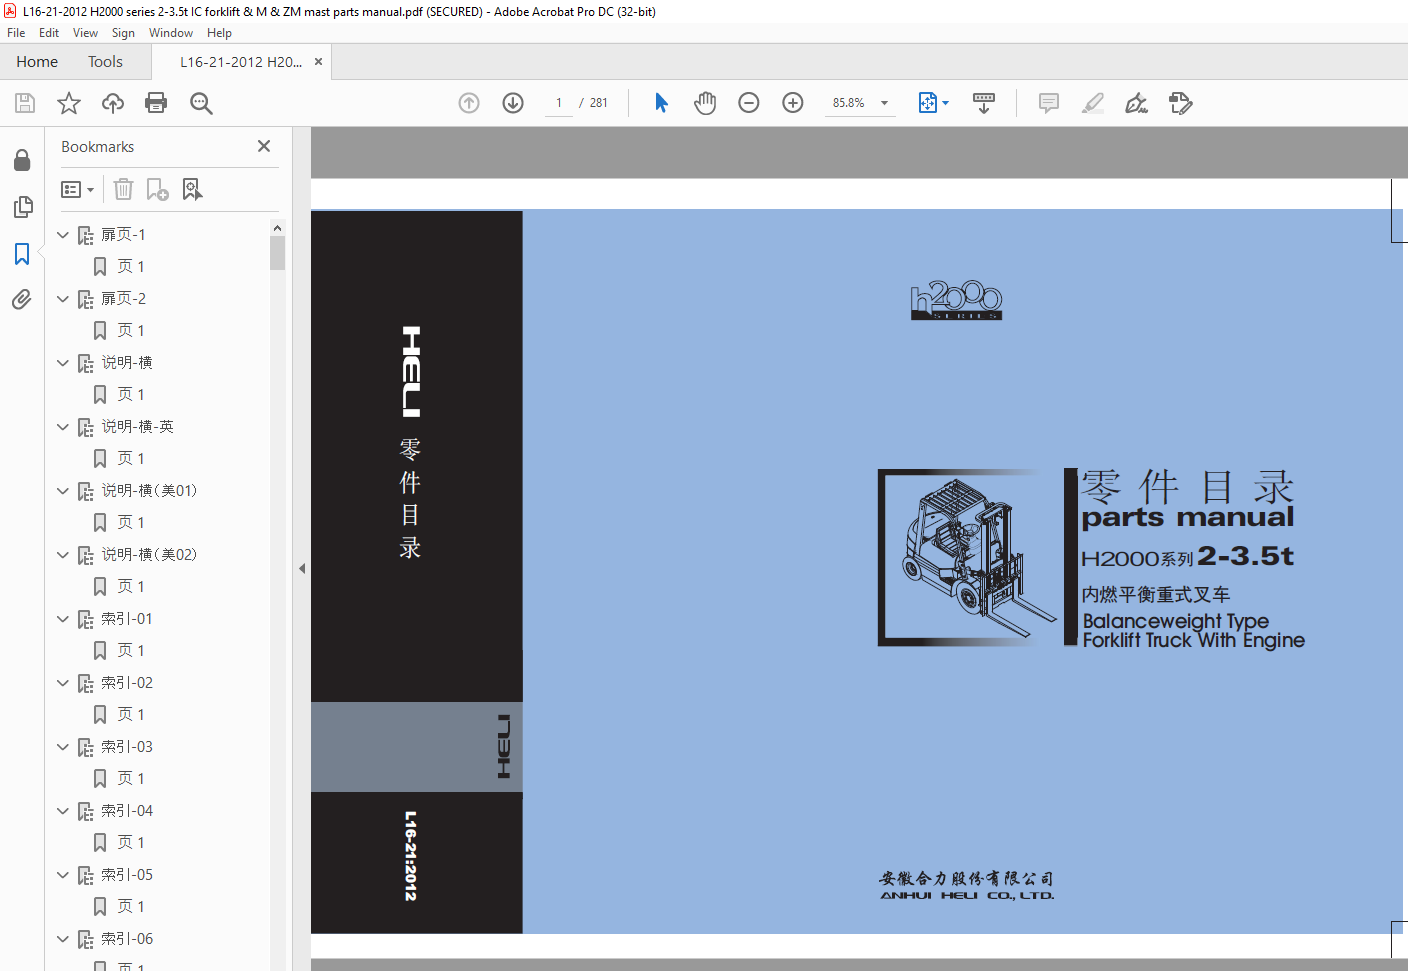Collapse the 扉页-2 bookmark
The width and height of the screenshot is (1408, 971).
pos(63,299)
